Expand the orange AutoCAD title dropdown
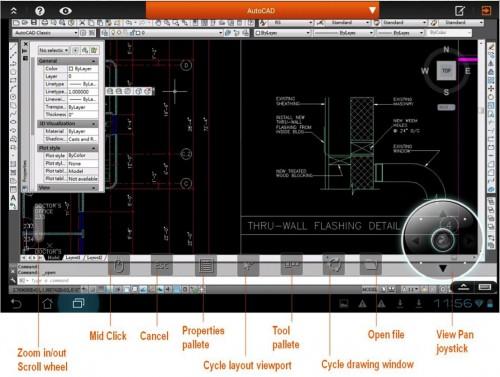The image size is (500, 377). (372, 10)
